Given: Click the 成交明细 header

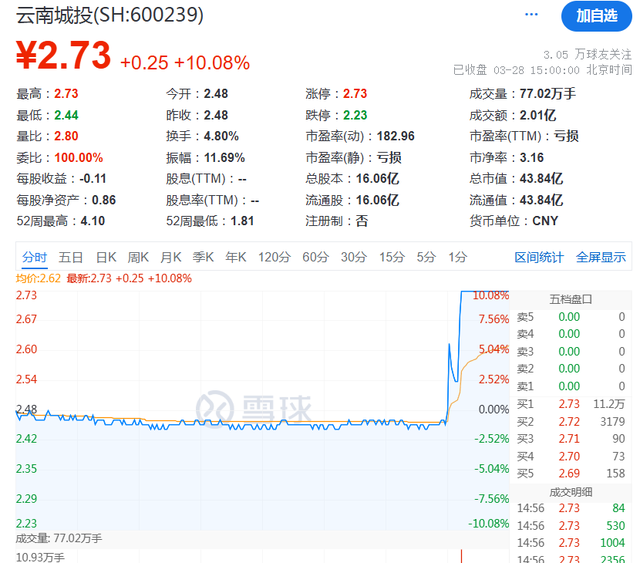Looking at the screenshot, I should (571, 492).
